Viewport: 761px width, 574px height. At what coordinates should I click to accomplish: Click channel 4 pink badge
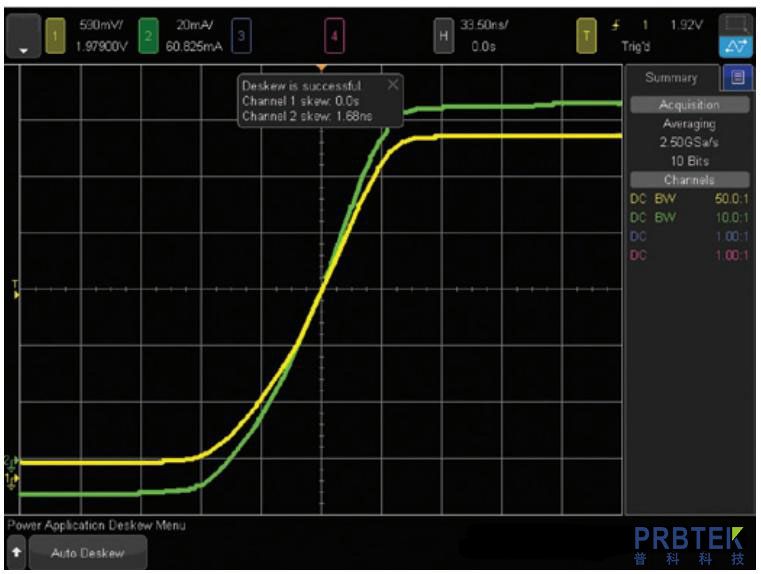pyautogui.click(x=334, y=36)
